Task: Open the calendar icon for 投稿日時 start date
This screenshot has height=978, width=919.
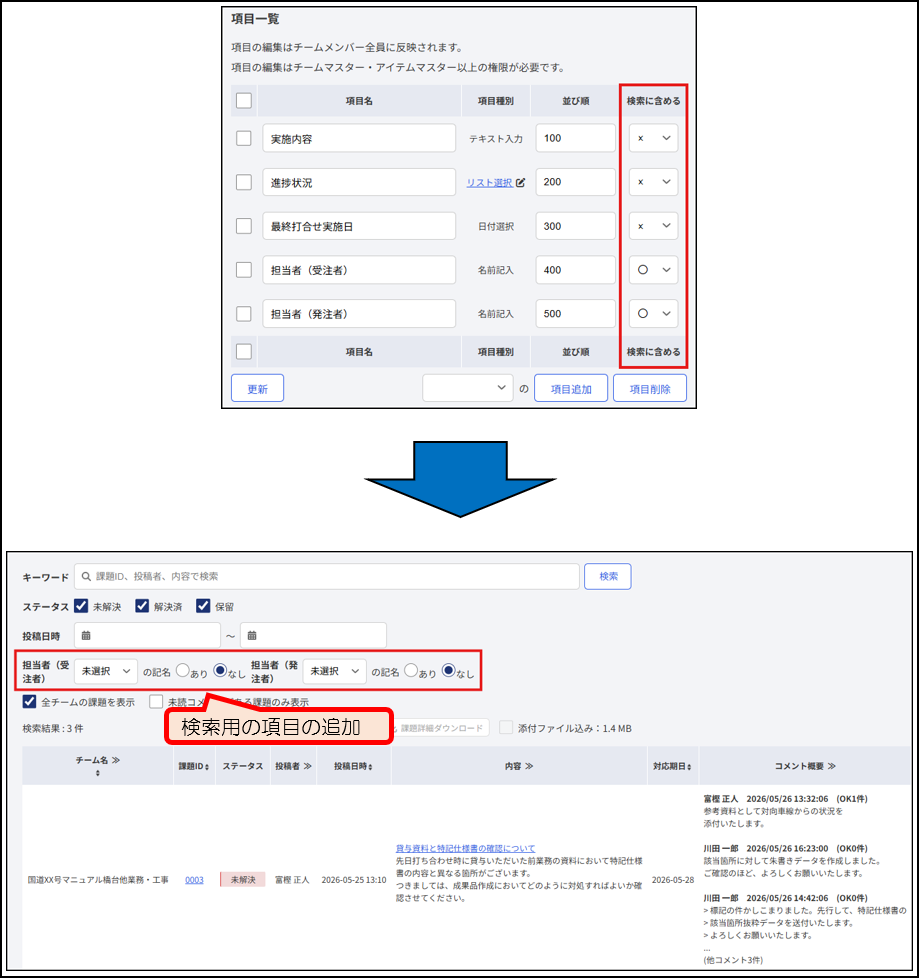Action: tap(86, 636)
